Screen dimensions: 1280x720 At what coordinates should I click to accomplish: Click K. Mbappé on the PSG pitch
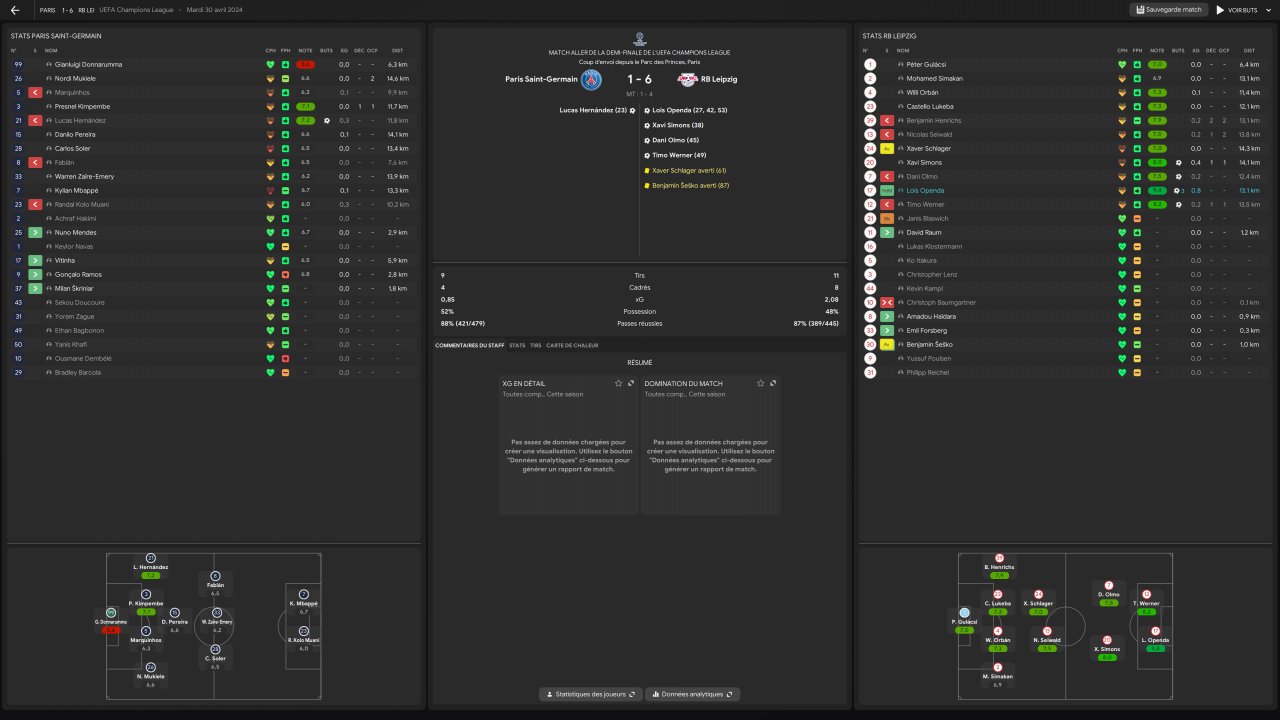pyautogui.click(x=304, y=601)
